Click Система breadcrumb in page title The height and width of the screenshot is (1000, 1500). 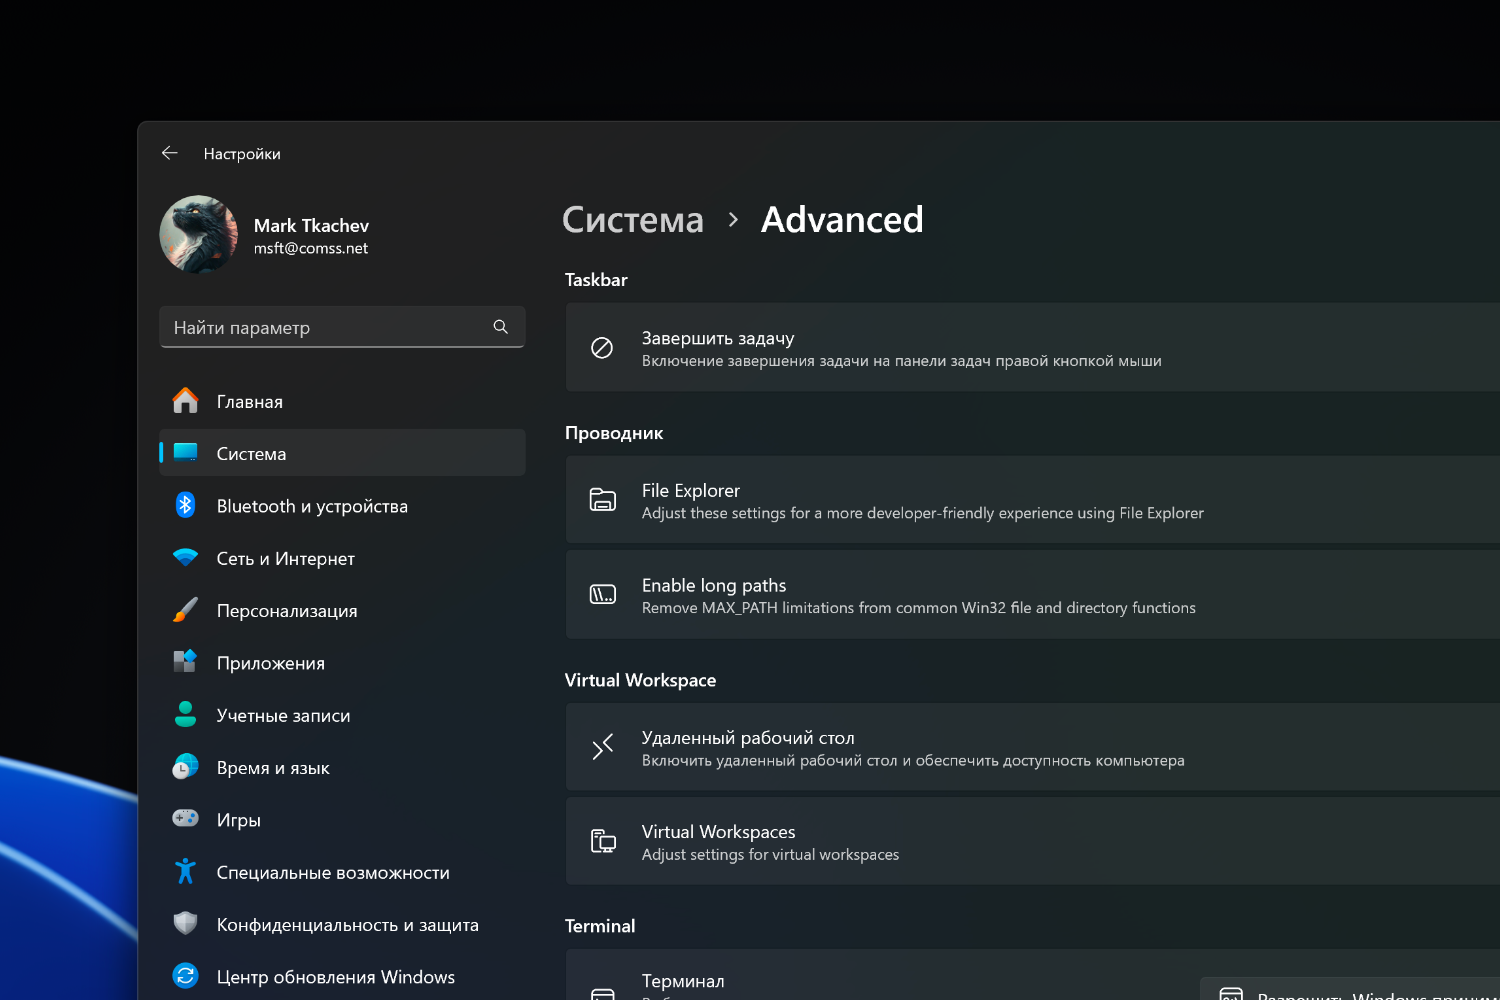click(x=633, y=220)
